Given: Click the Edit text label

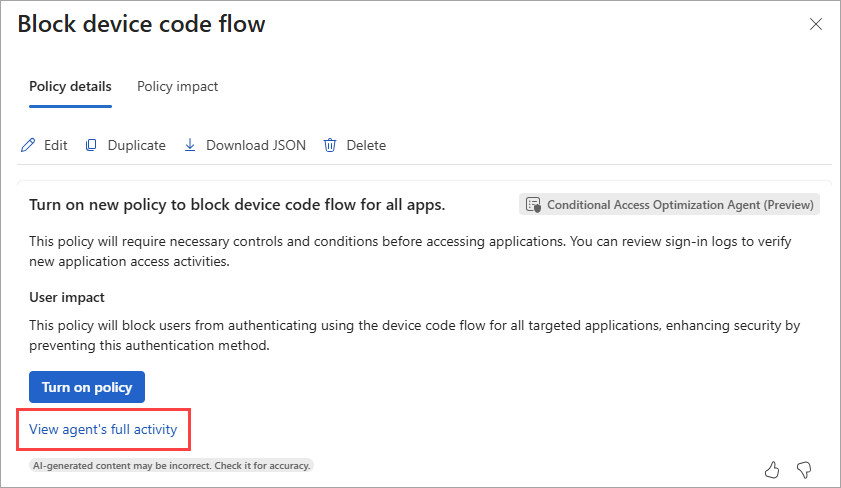Looking at the screenshot, I should (56, 145).
